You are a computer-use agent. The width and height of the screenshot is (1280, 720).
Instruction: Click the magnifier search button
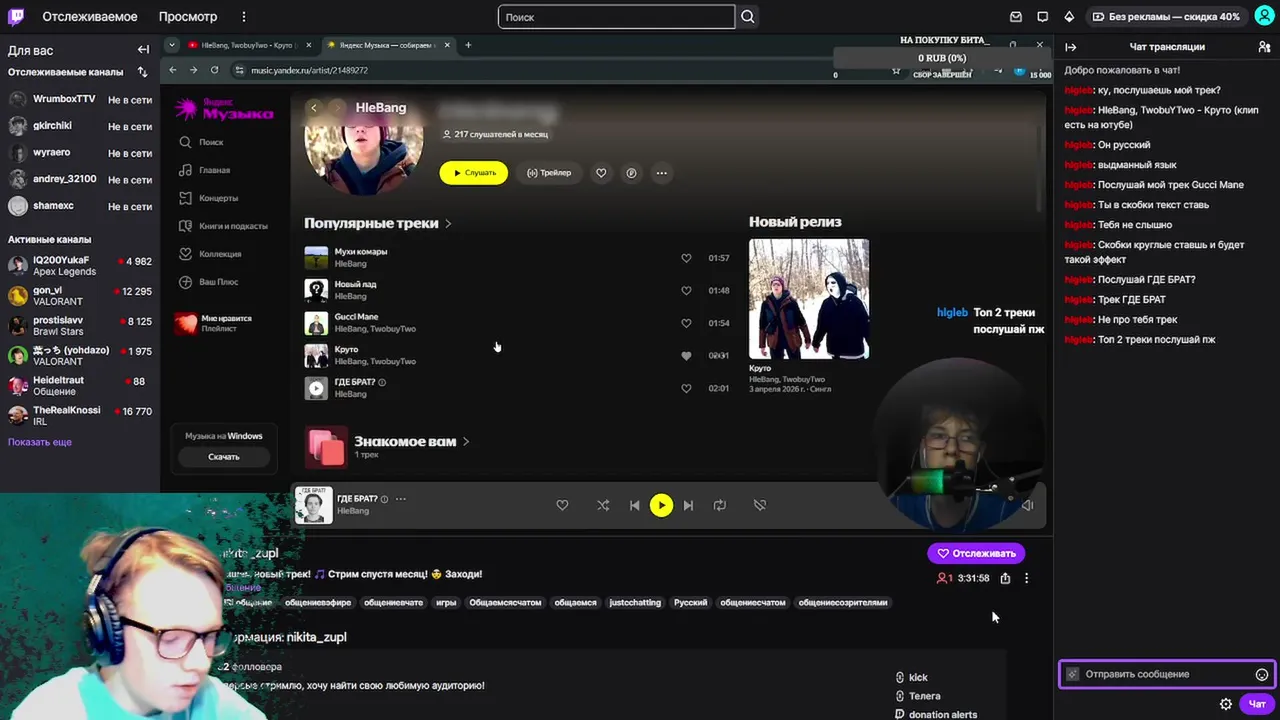pos(748,17)
